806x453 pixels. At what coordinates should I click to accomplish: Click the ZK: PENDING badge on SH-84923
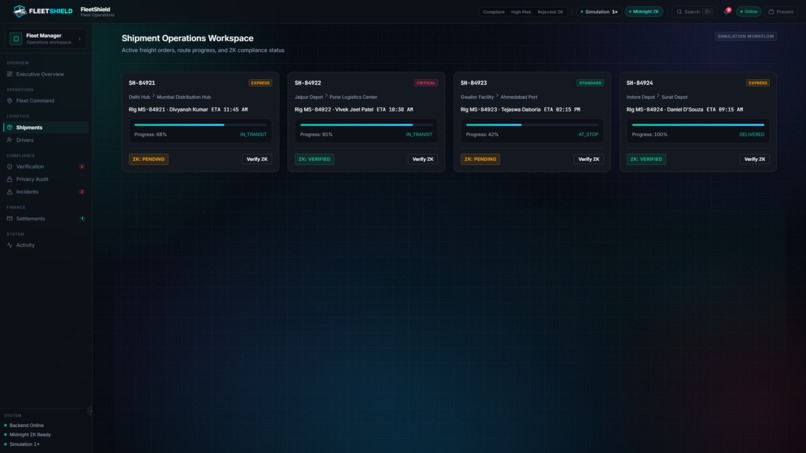tap(480, 159)
